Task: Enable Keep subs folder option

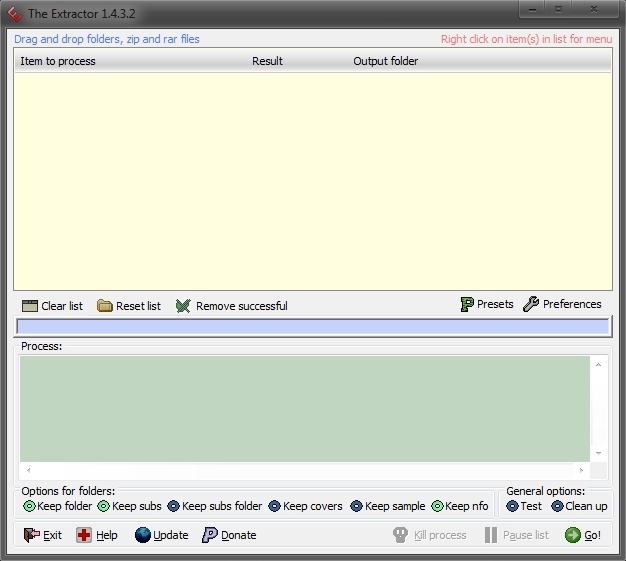Action: [x=214, y=506]
